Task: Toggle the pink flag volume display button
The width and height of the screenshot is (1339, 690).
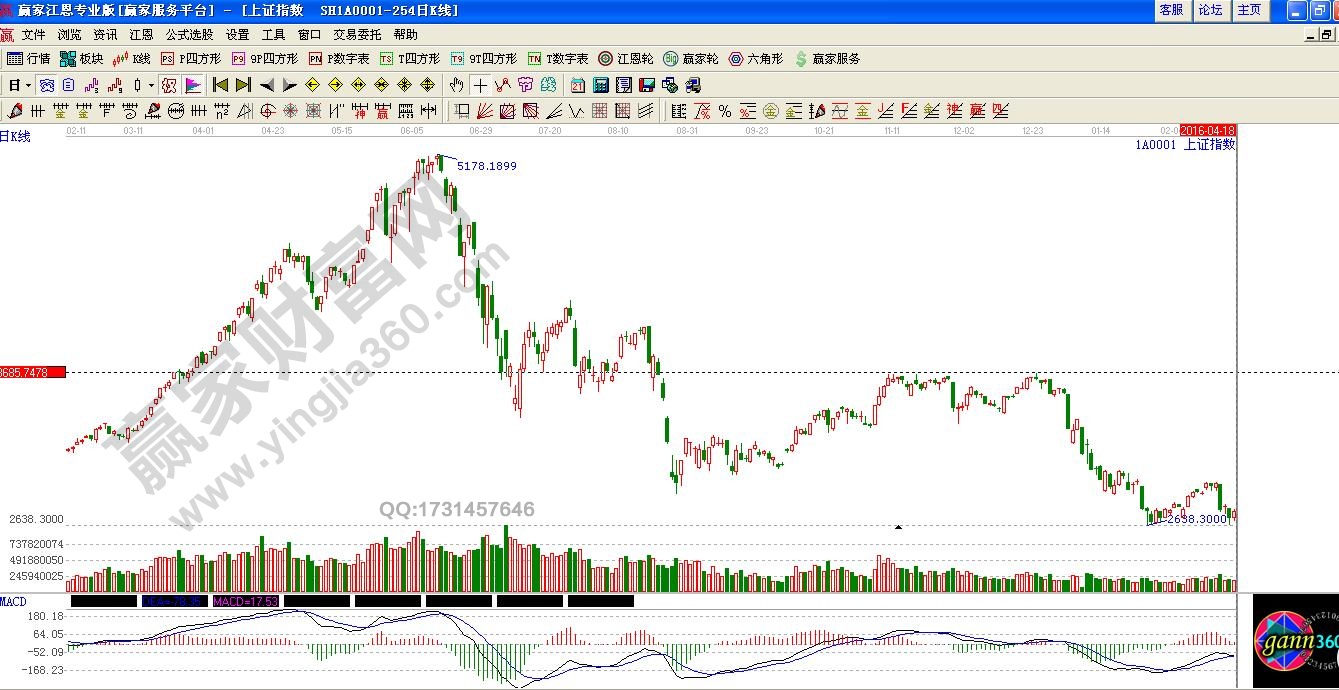Action: pos(193,85)
